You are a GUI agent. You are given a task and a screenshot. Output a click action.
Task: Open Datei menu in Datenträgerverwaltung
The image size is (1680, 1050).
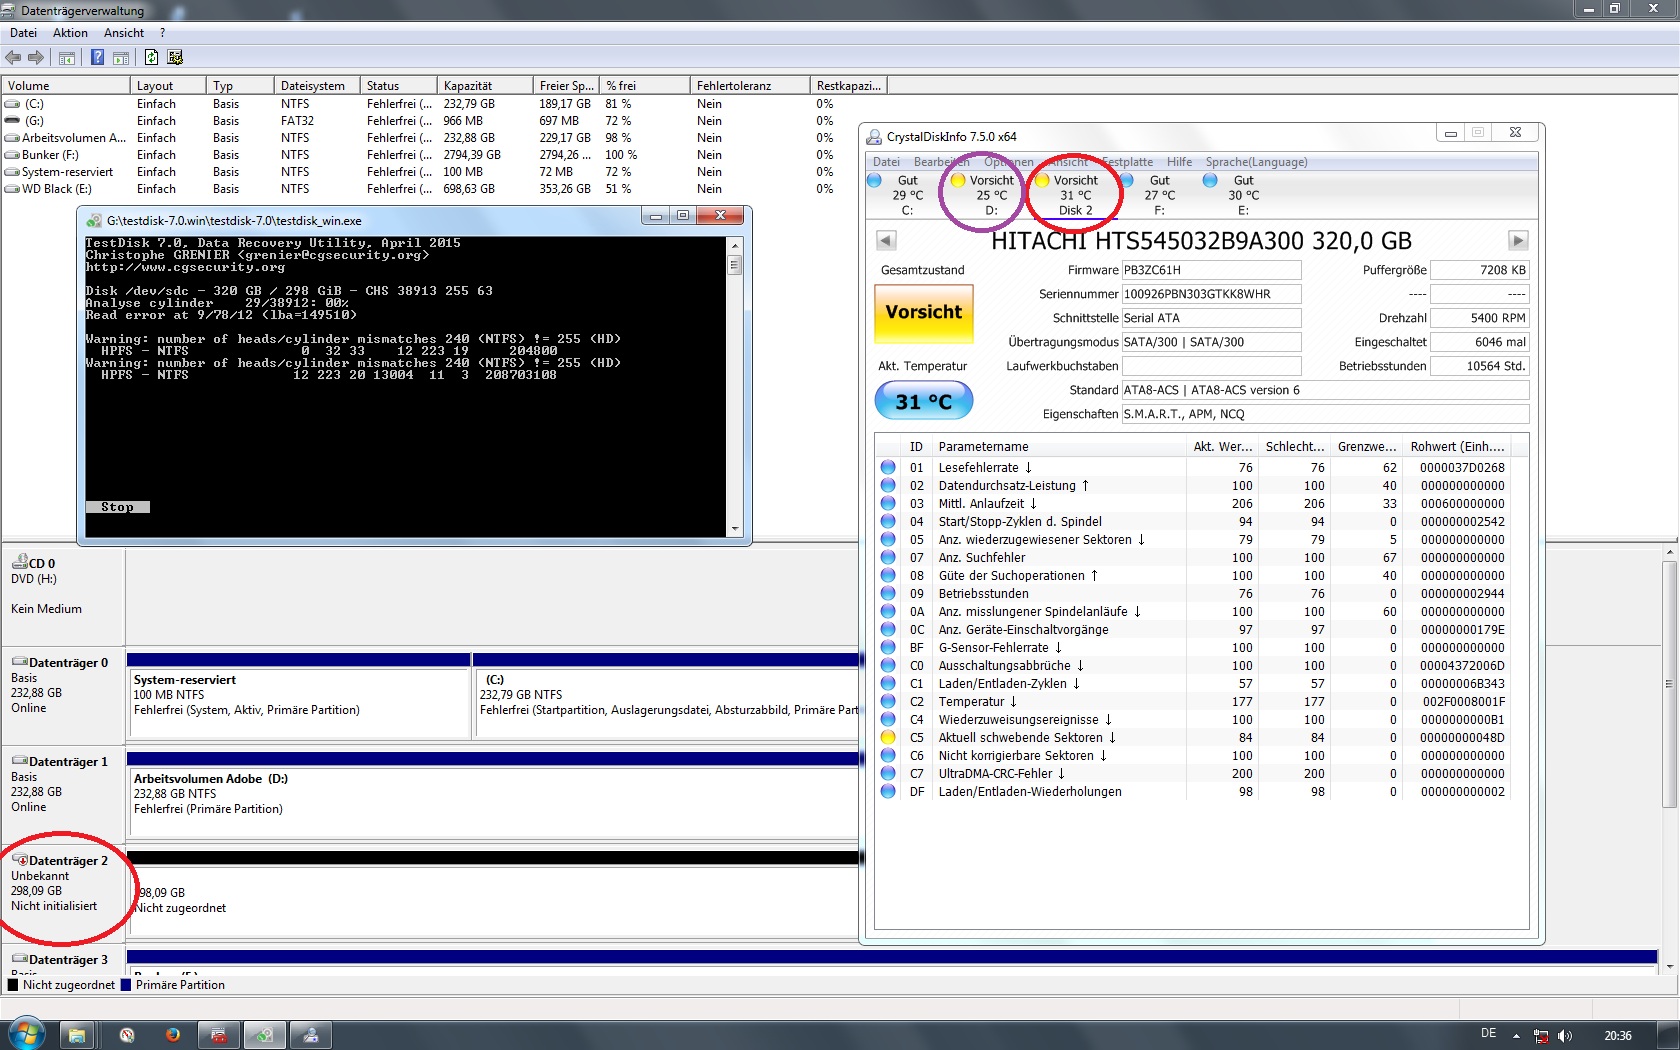(x=23, y=33)
